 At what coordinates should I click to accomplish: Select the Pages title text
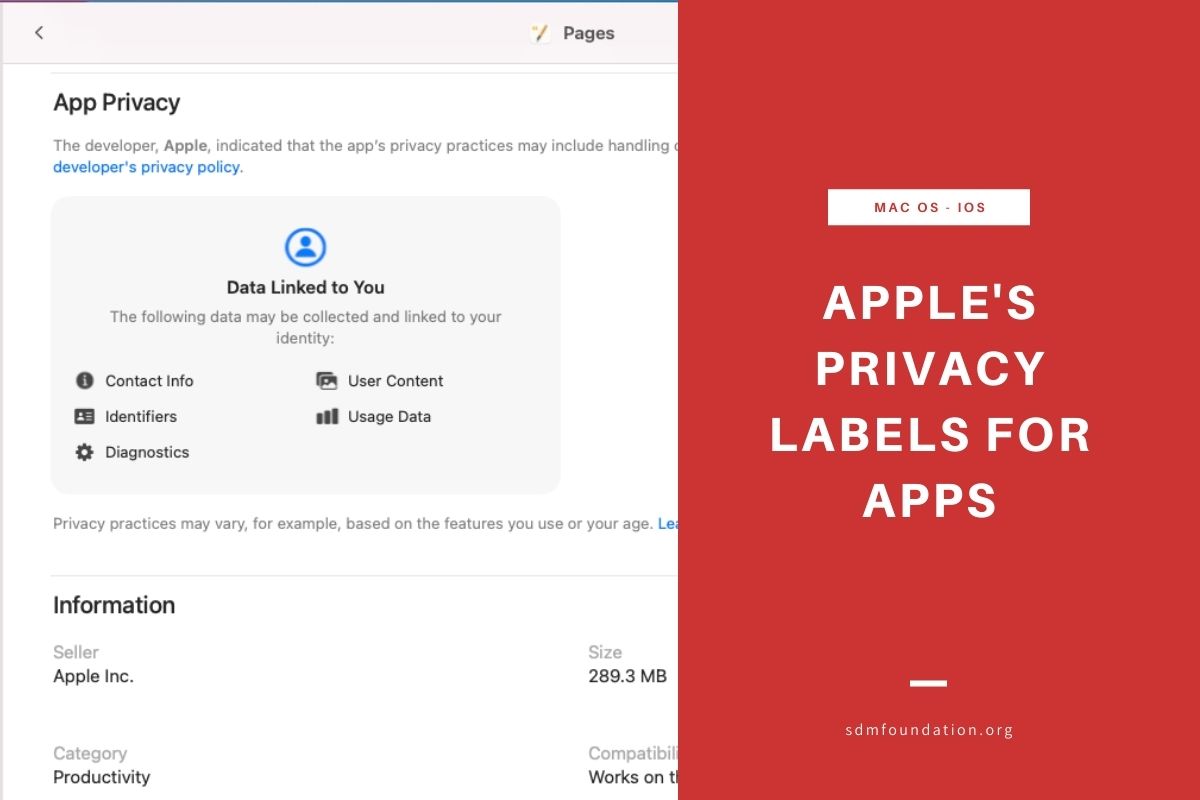click(588, 33)
